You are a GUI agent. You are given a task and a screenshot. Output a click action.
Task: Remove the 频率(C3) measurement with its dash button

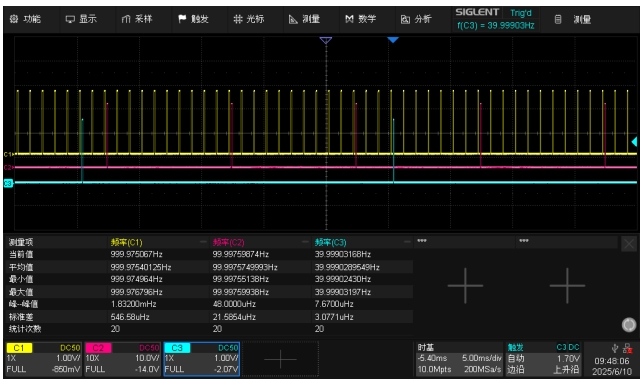click(407, 242)
